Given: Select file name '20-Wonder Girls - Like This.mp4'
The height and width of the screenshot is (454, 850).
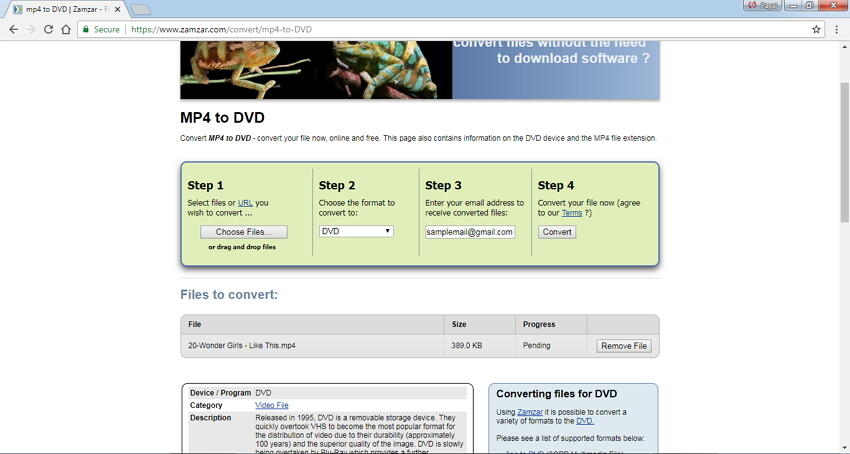Looking at the screenshot, I should pyautogui.click(x=242, y=346).
